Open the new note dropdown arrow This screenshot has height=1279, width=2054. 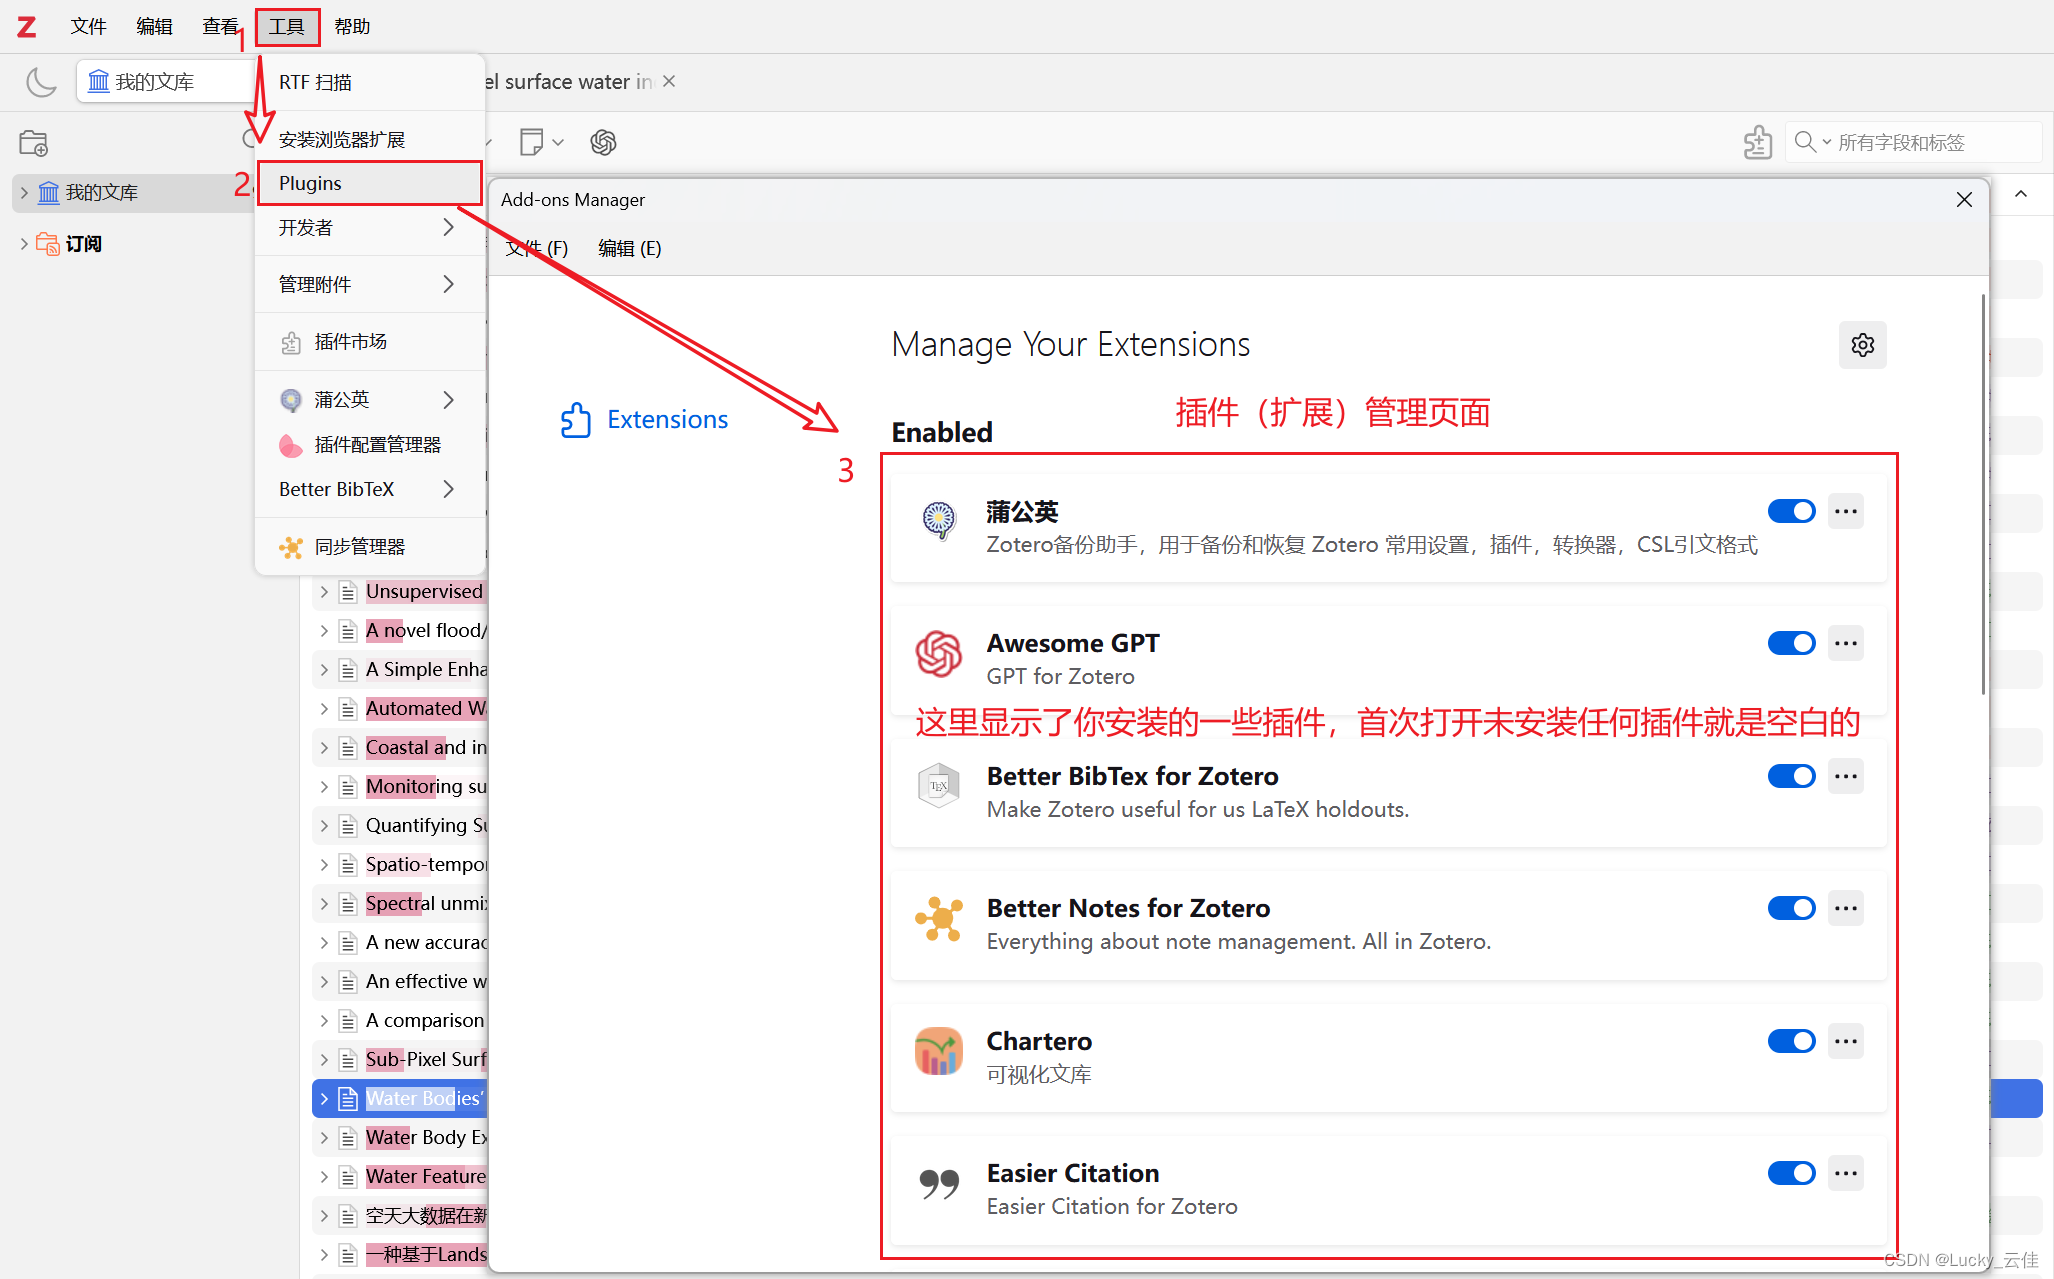click(x=558, y=143)
